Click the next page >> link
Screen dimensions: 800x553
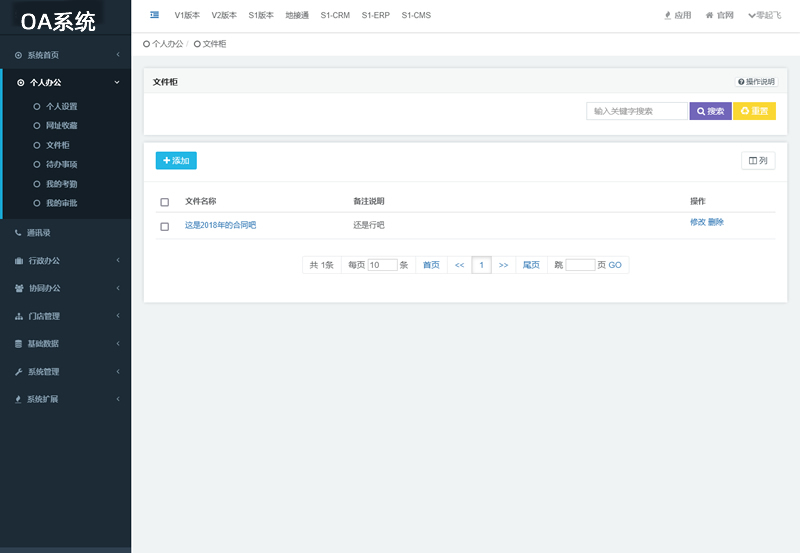click(504, 265)
